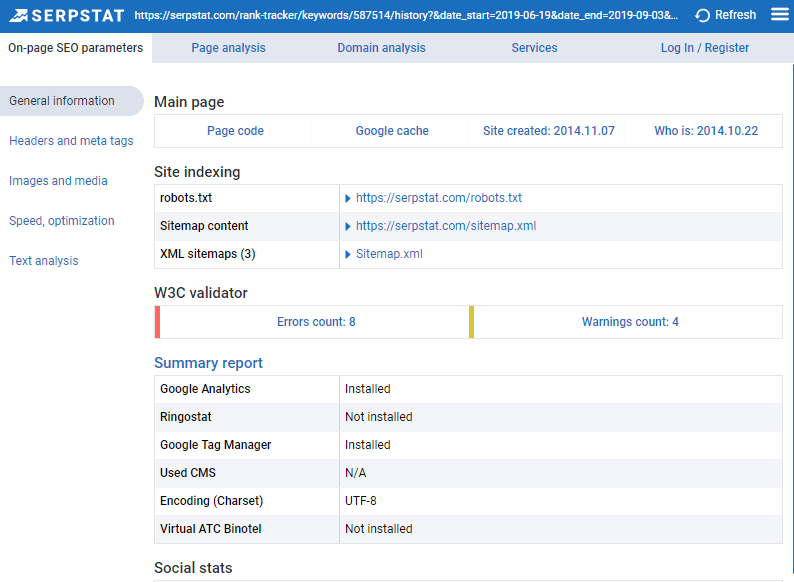The width and height of the screenshot is (794, 582).
Task: Click Installed value for Google Analytics
Action: click(368, 389)
